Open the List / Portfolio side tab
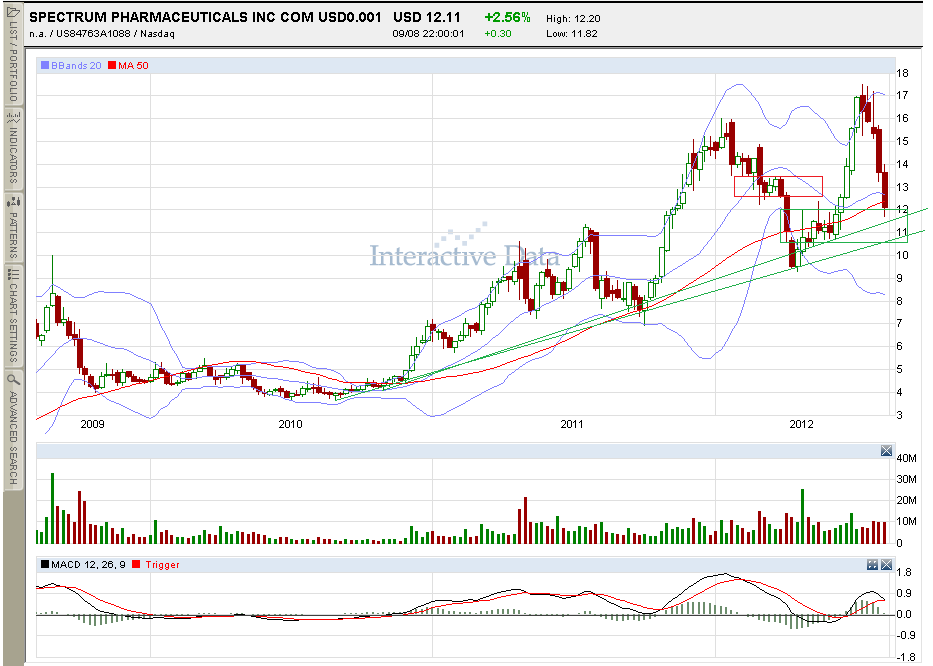933x666 pixels. (x=13, y=62)
